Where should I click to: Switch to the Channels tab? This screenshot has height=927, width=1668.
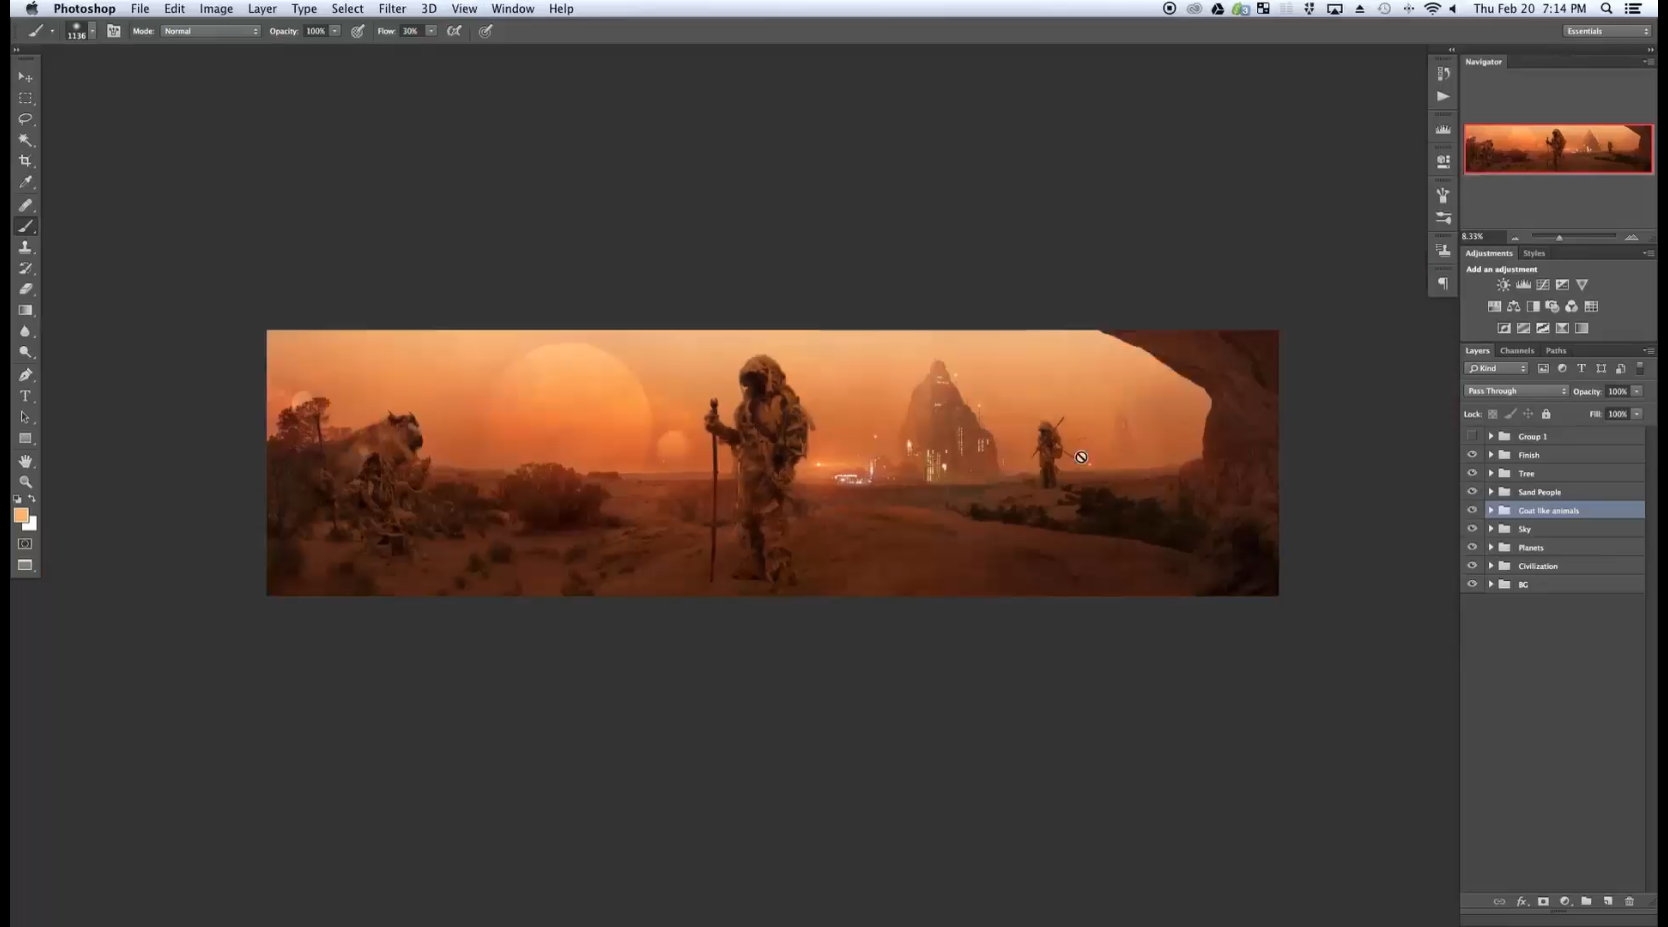(1517, 351)
